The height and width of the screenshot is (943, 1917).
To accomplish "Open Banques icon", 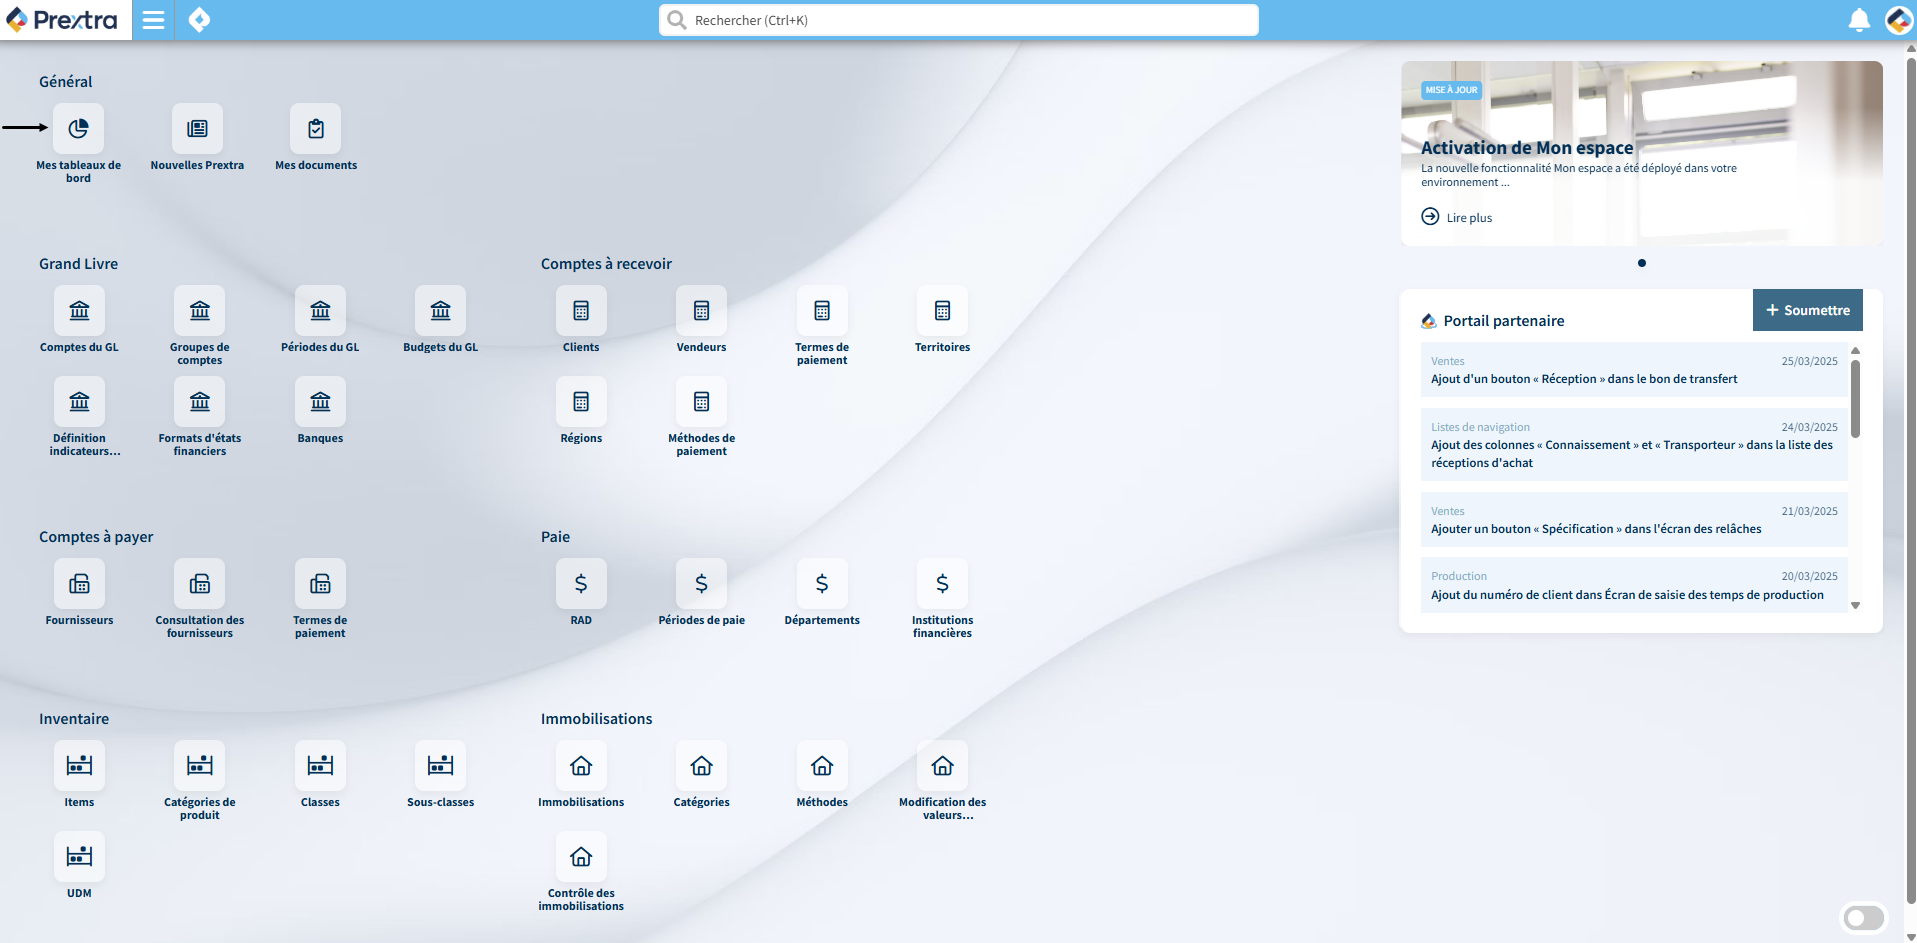I will [320, 402].
